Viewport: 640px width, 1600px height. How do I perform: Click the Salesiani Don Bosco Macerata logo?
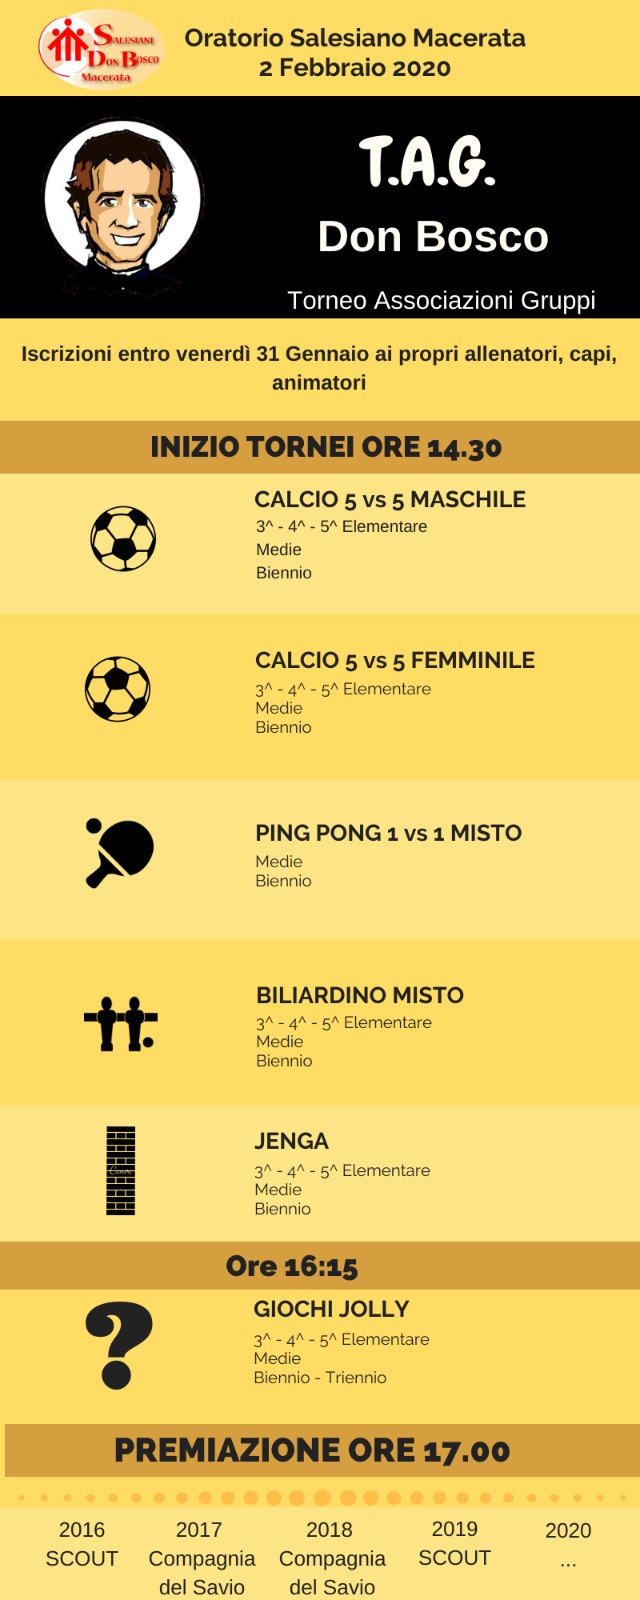click(101, 48)
